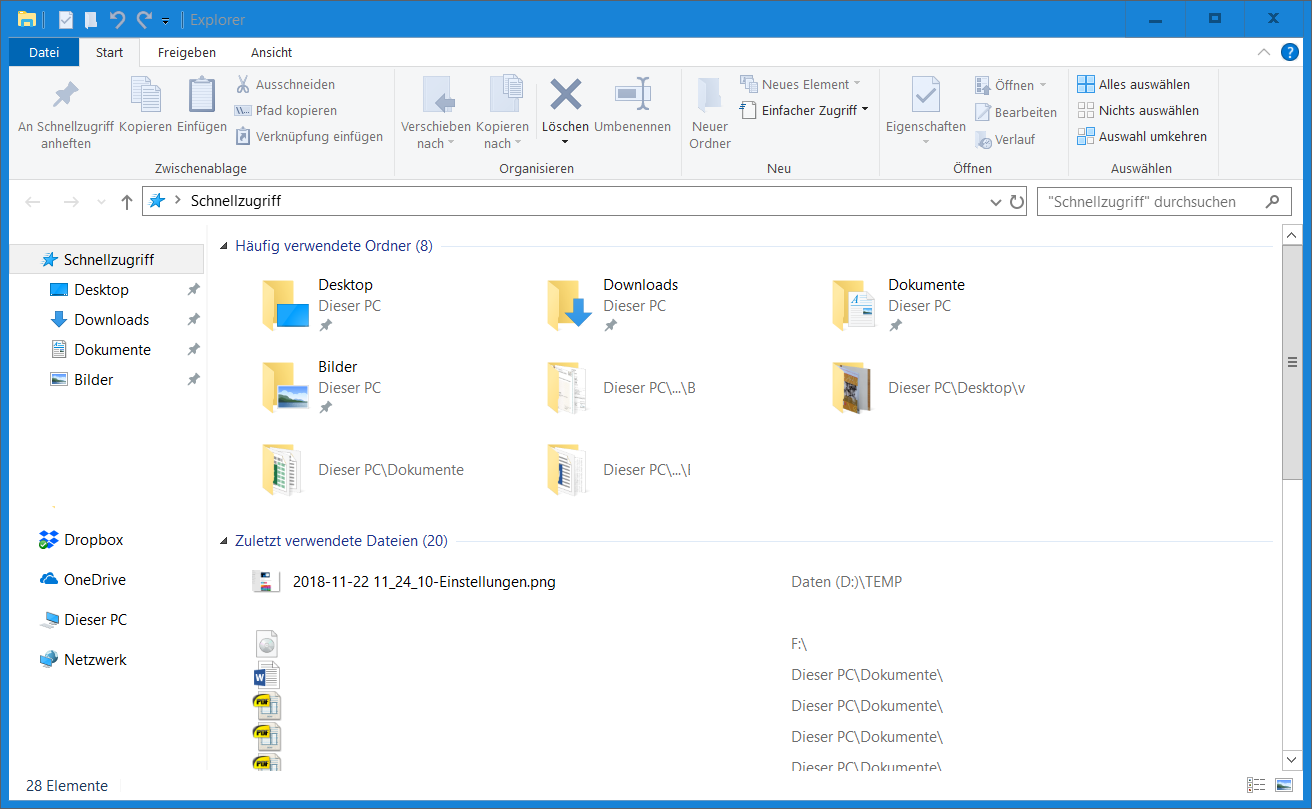Viewport: 1312px width, 809px height.
Task: Click the undo icon in the title bar
Action: click(x=118, y=19)
